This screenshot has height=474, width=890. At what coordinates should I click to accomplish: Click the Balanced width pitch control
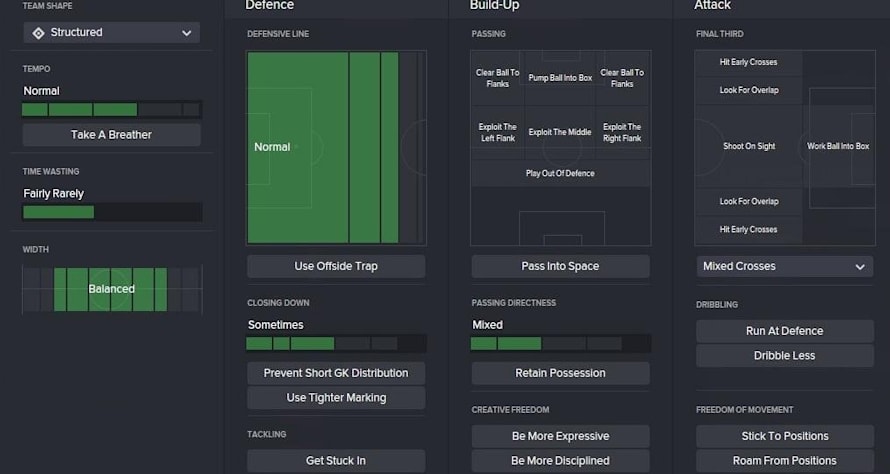(x=112, y=289)
